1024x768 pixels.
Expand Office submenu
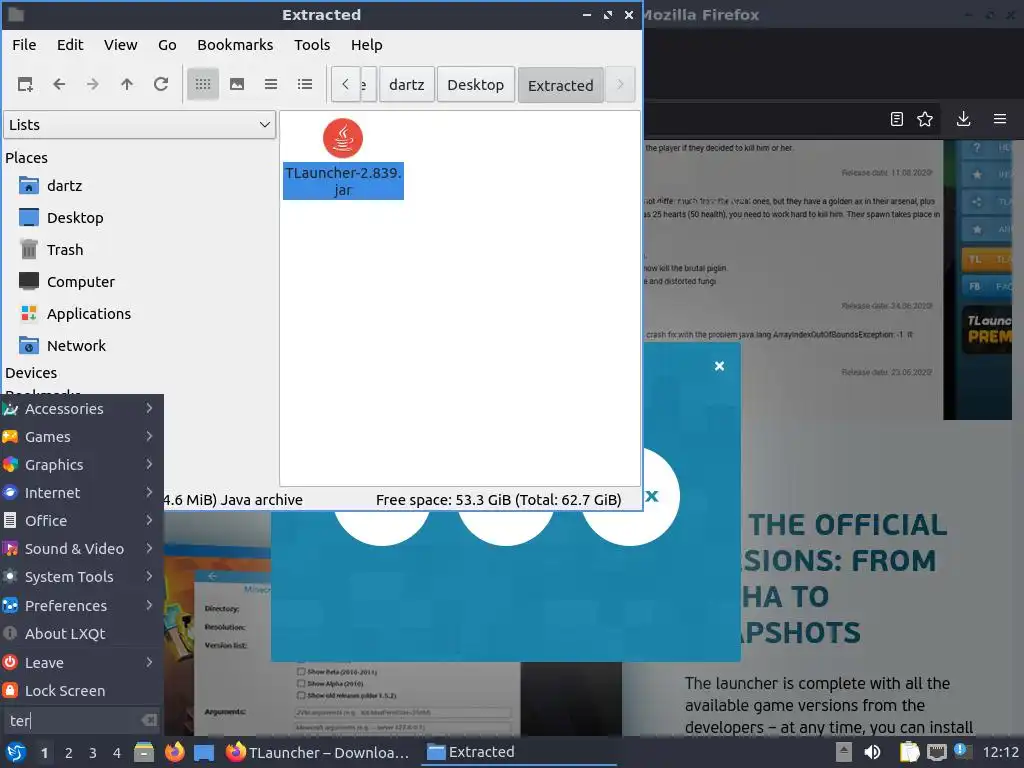[x=81, y=521]
